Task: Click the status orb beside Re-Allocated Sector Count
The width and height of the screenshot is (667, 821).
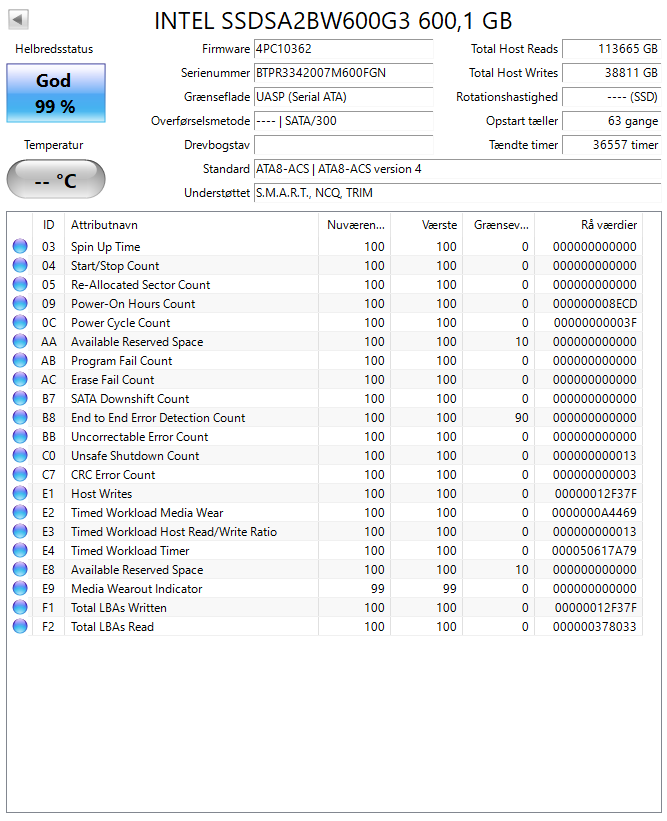Action: (20, 285)
